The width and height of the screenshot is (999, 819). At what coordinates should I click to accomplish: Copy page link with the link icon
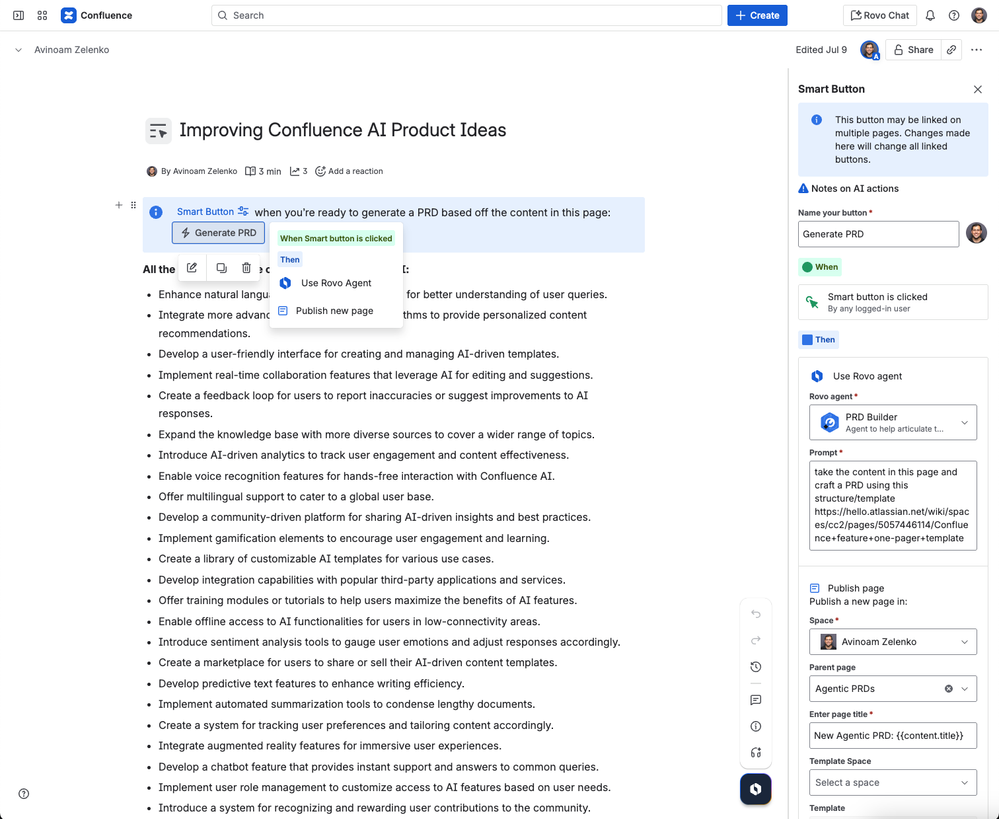point(951,50)
